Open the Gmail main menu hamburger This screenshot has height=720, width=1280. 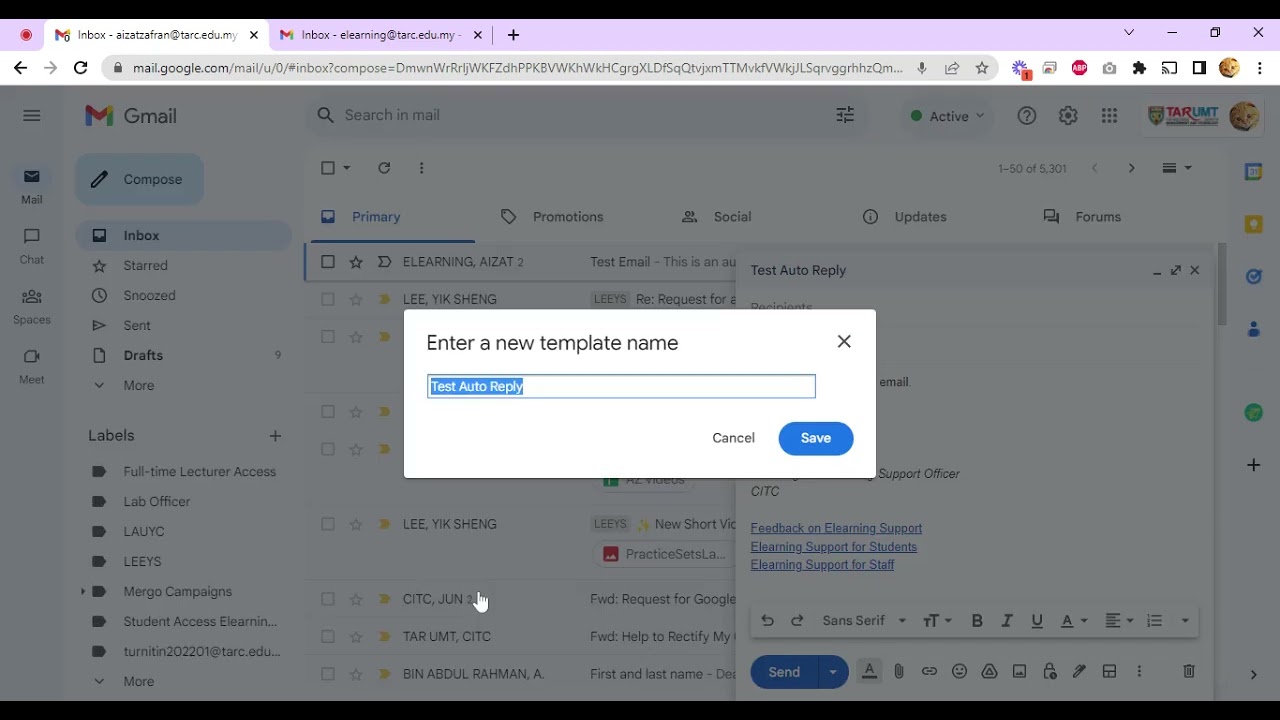click(32, 116)
